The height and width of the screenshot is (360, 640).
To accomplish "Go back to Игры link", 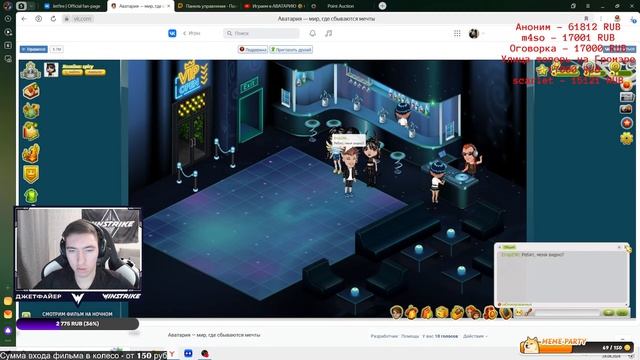I will pos(192,33).
